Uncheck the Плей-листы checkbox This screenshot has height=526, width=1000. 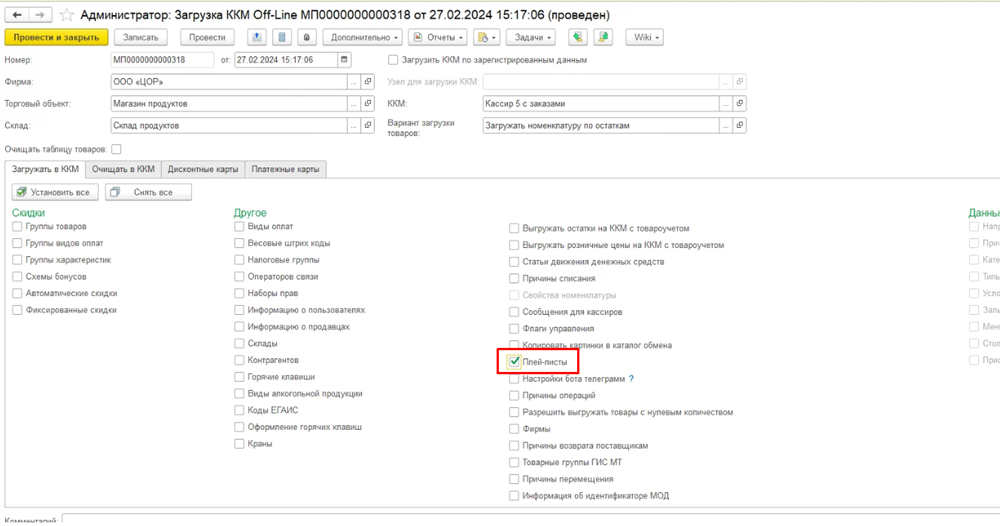click(514, 361)
